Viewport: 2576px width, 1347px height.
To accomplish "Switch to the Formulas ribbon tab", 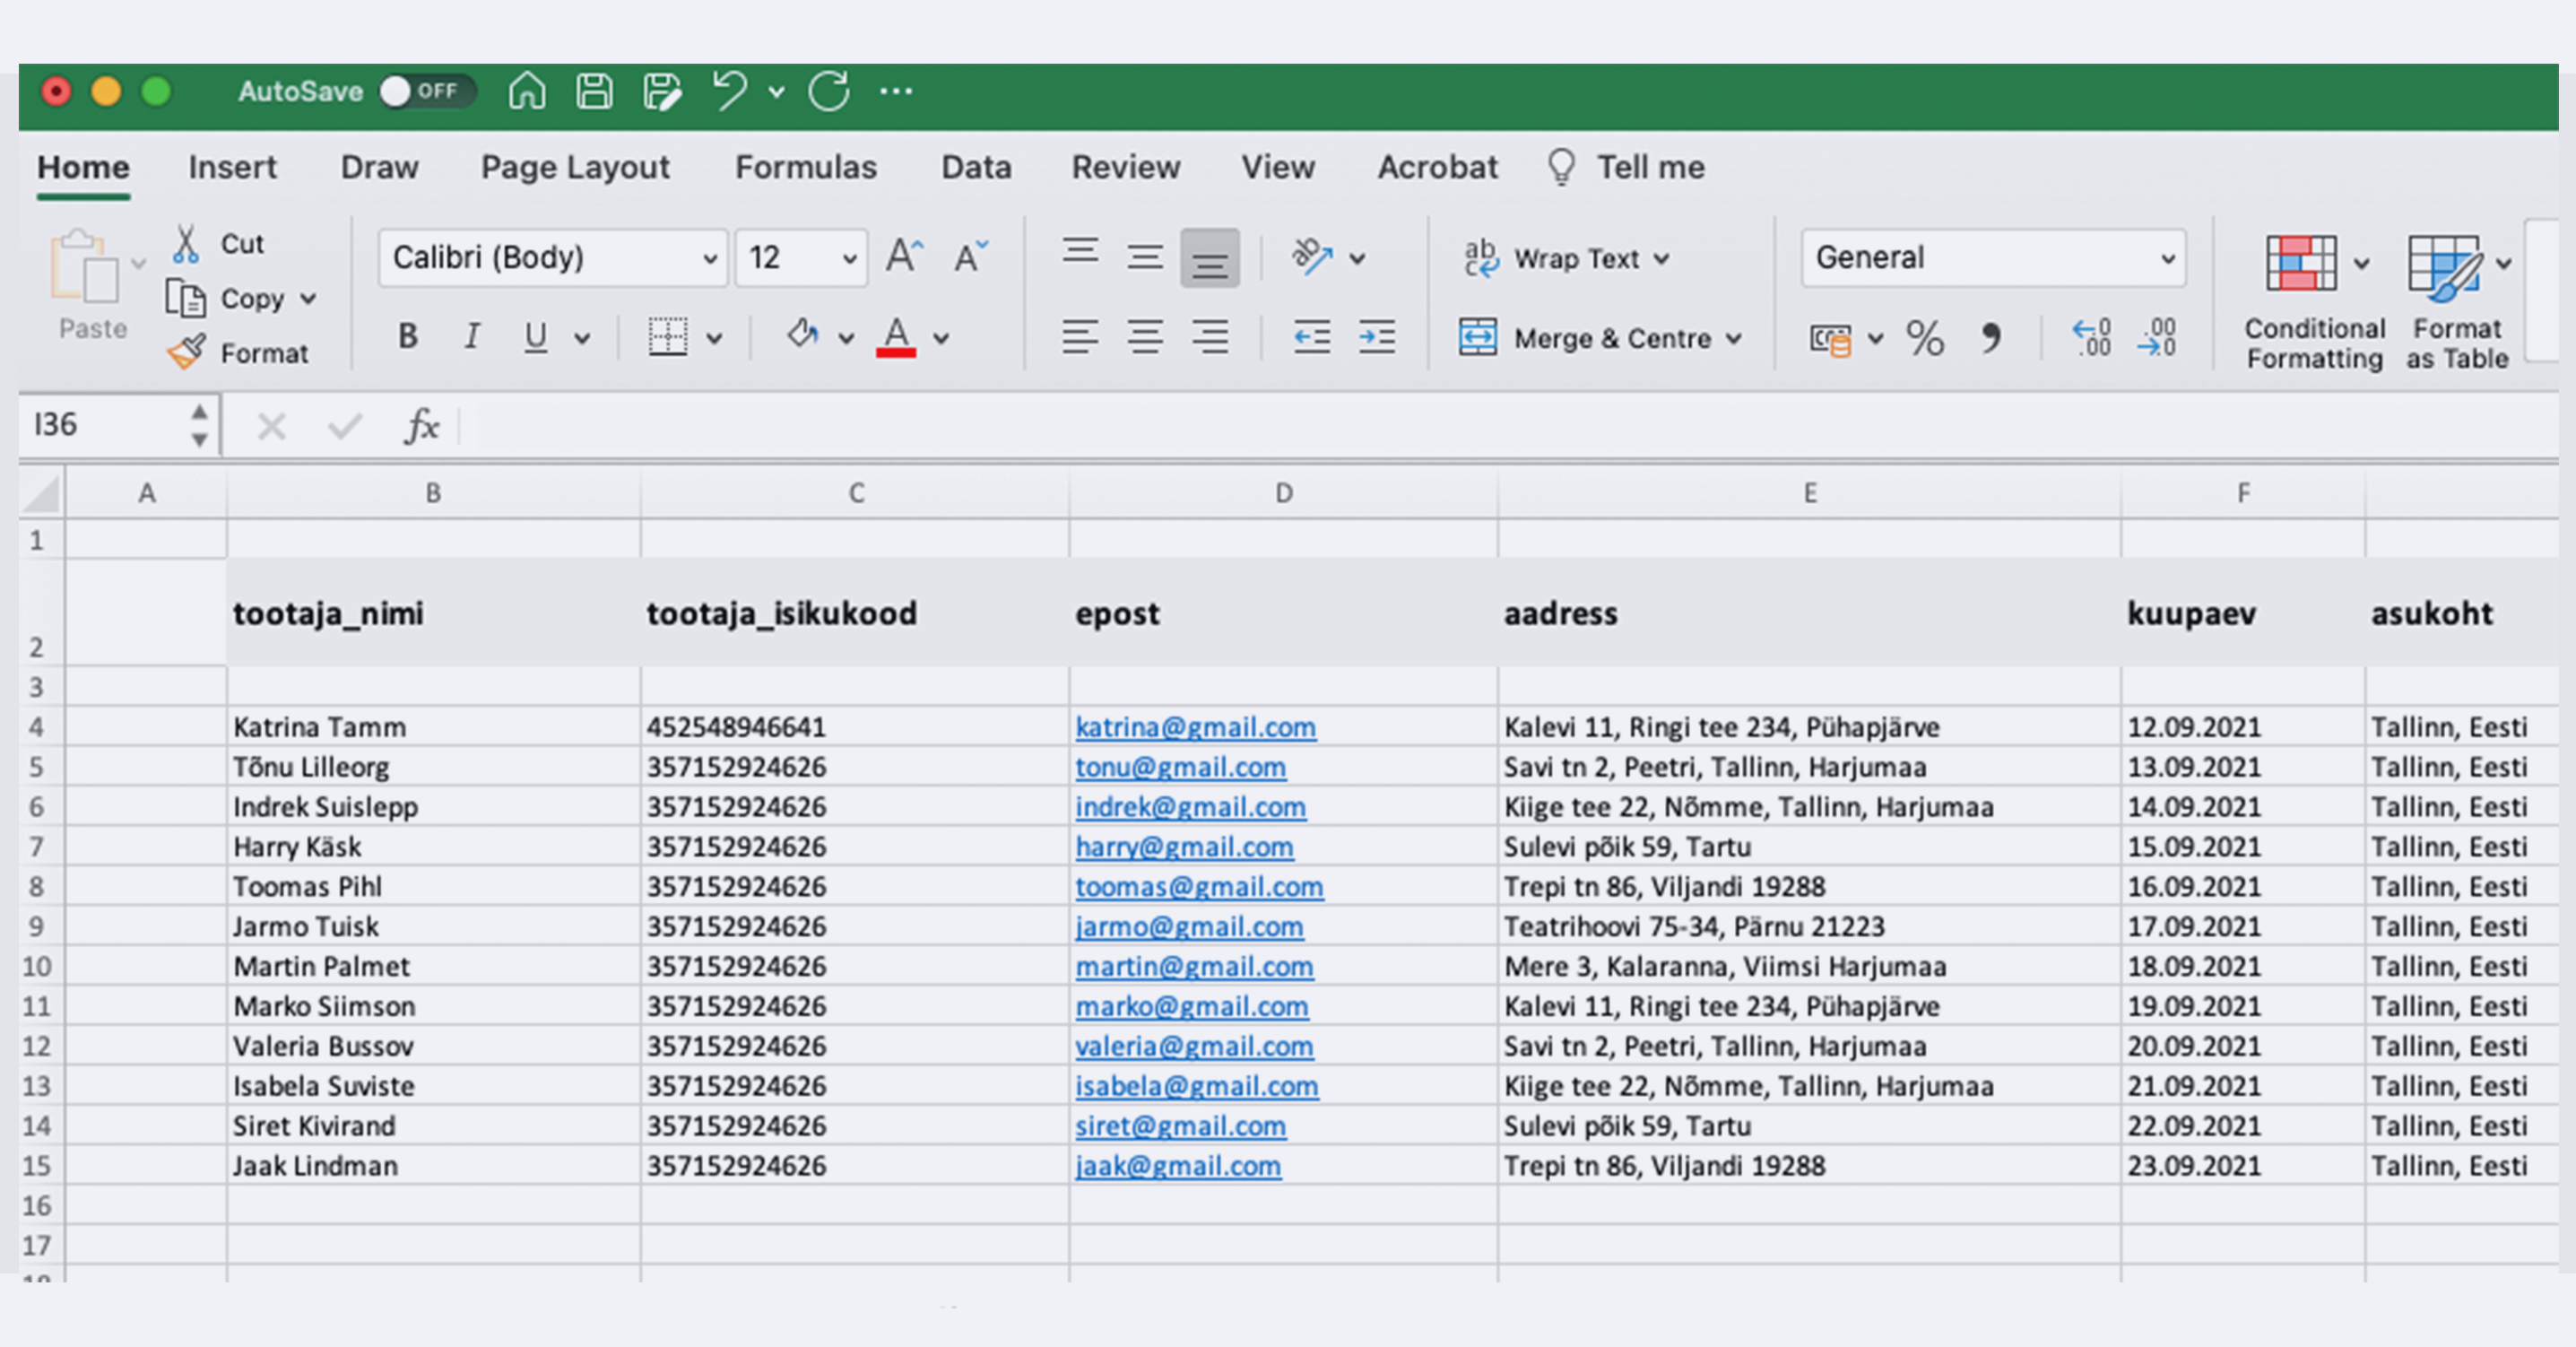I will [x=806, y=167].
